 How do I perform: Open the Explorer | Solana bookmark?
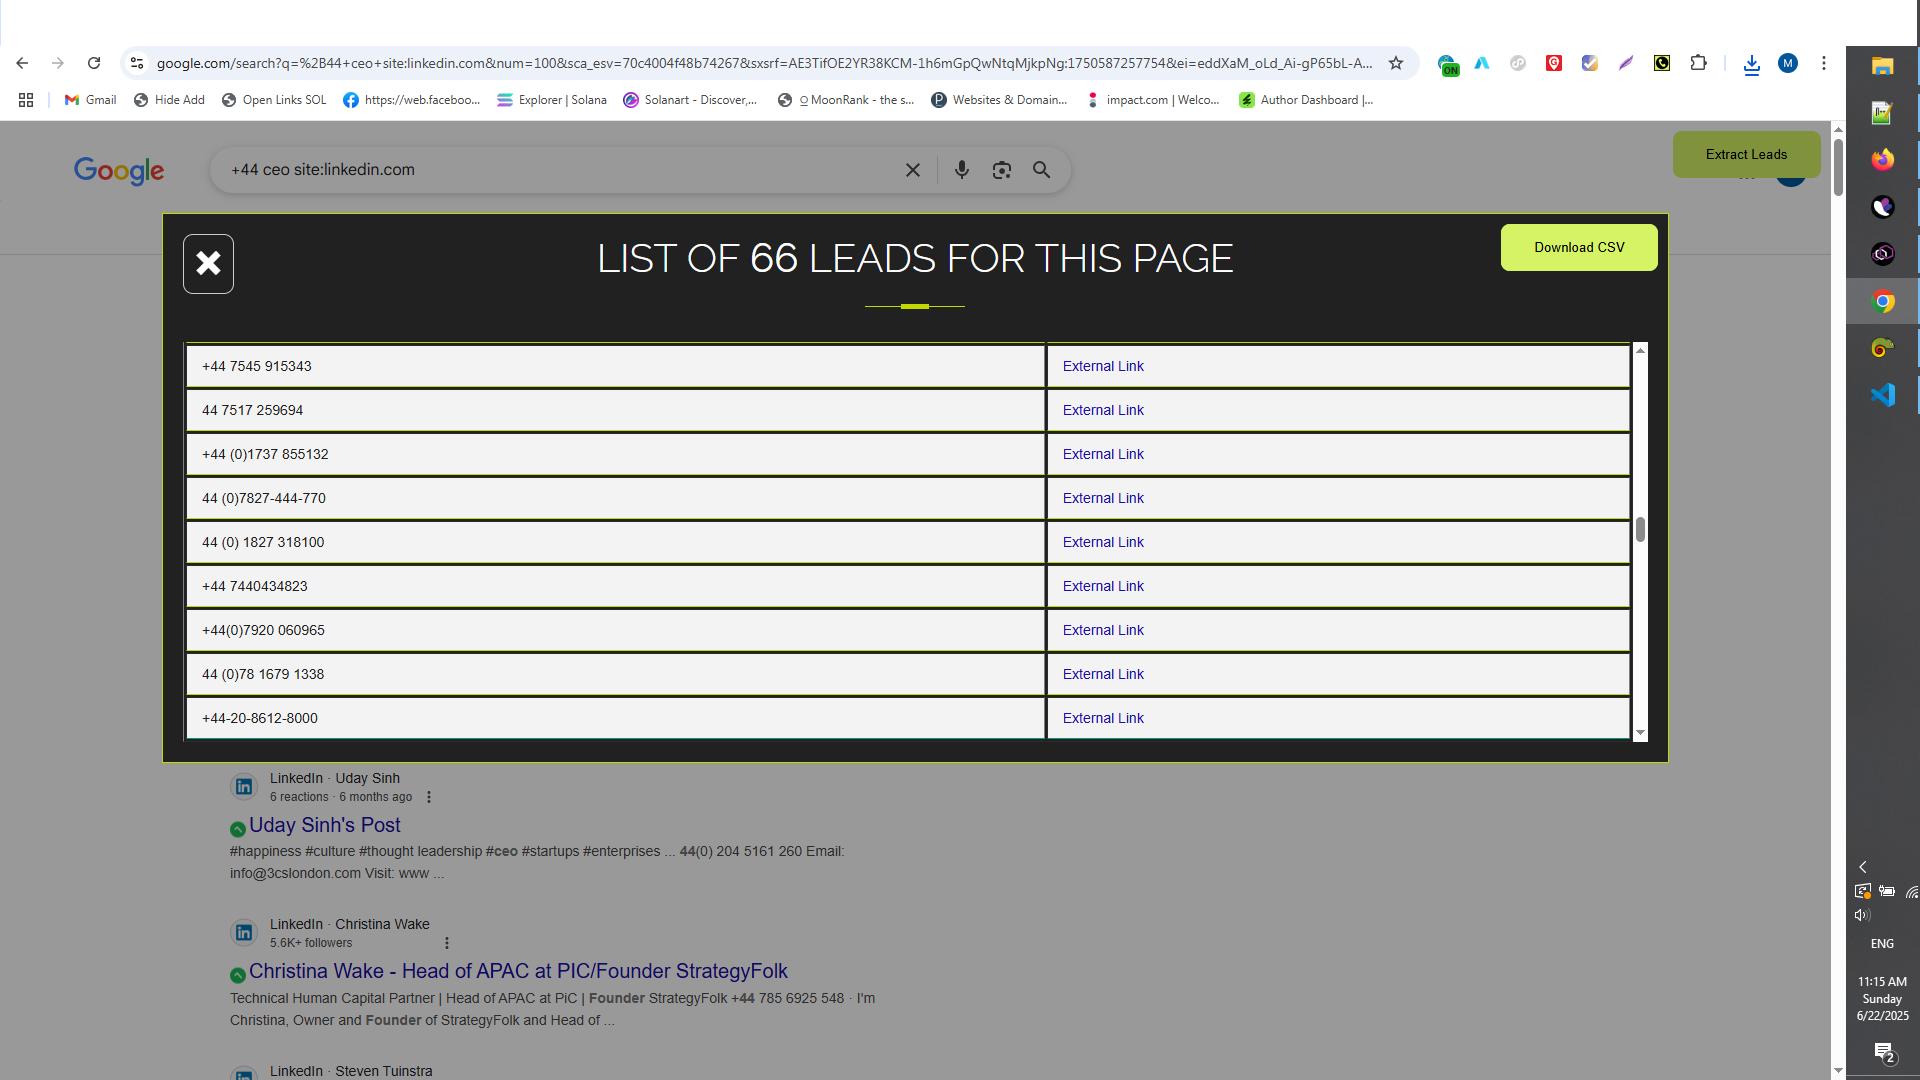click(551, 100)
